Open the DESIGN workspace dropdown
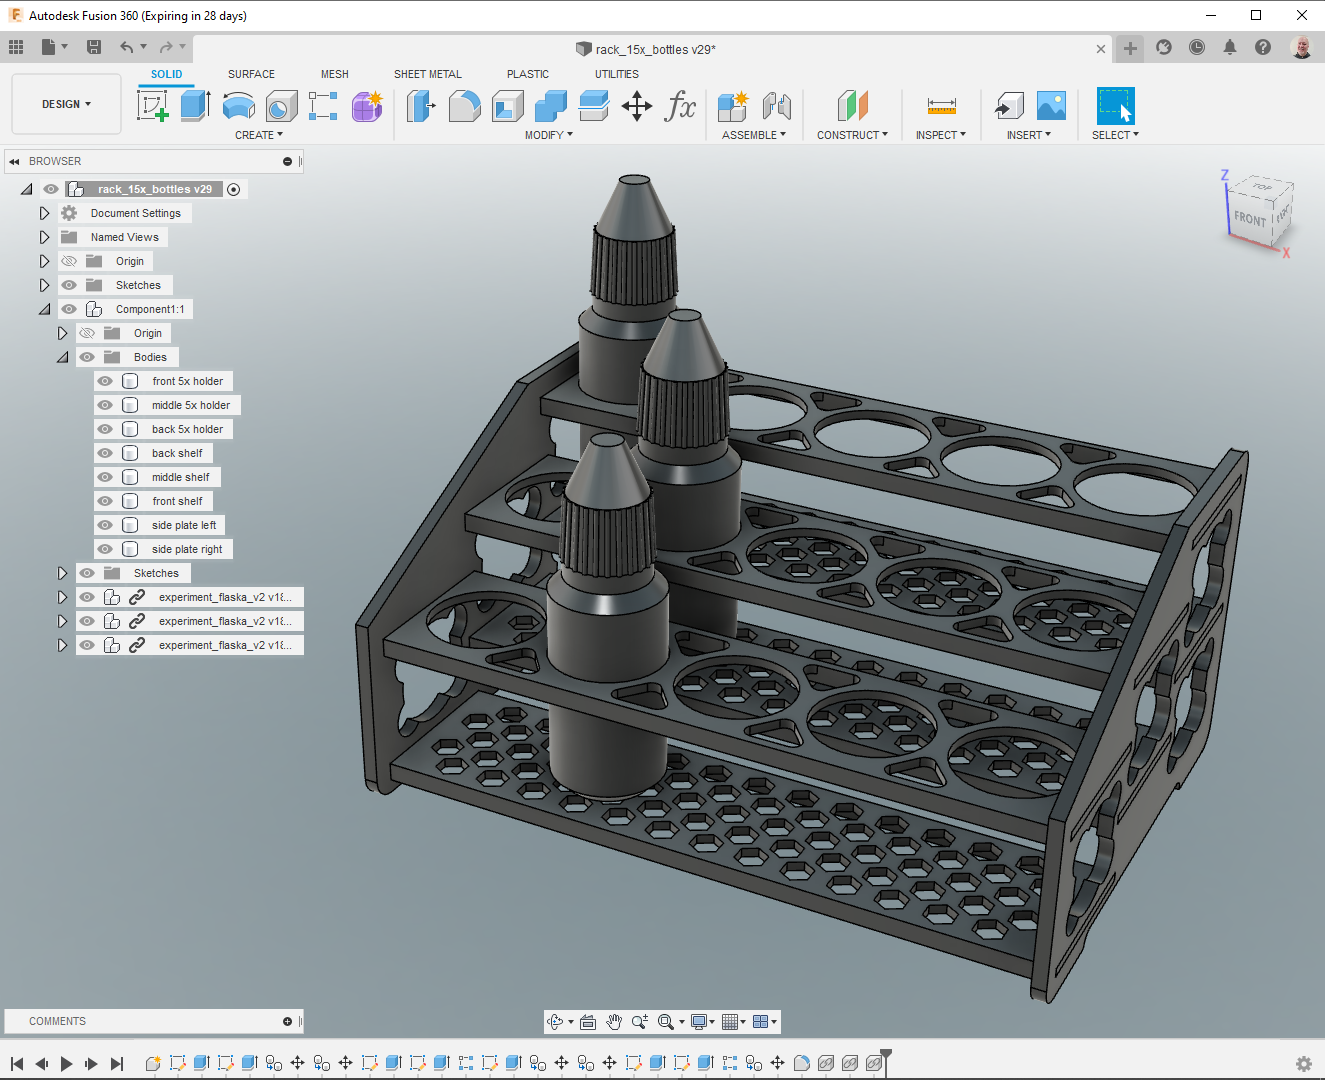 (x=65, y=103)
